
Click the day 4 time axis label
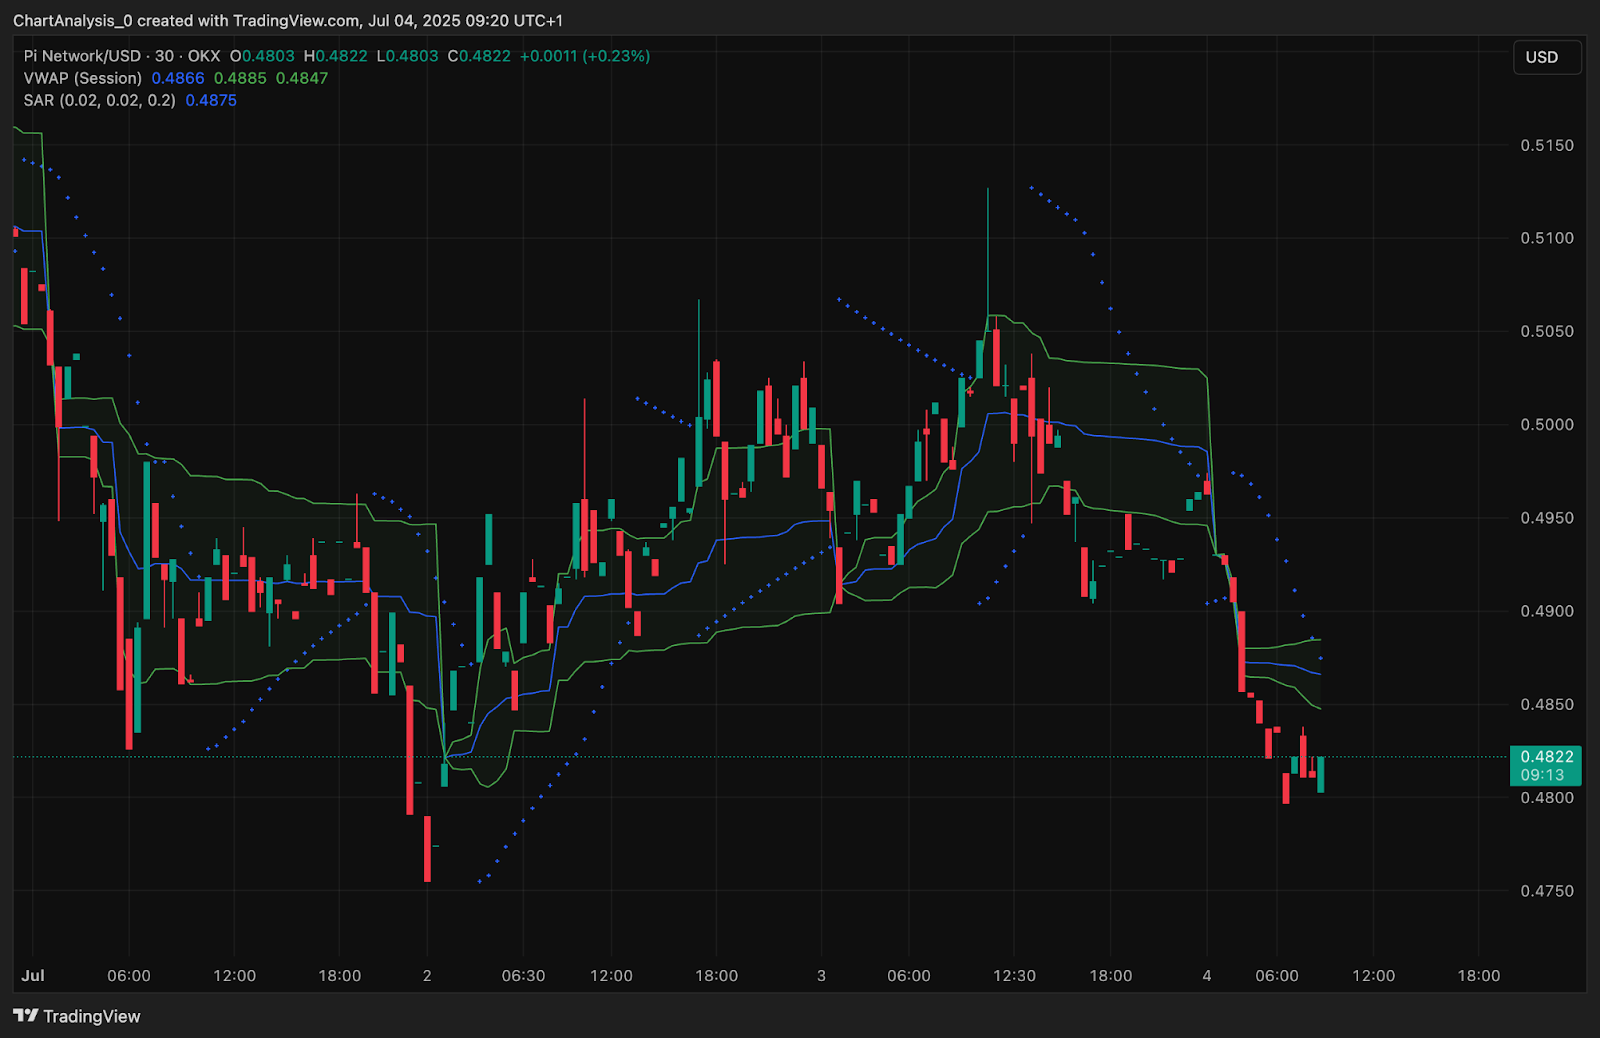(x=1207, y=975)
